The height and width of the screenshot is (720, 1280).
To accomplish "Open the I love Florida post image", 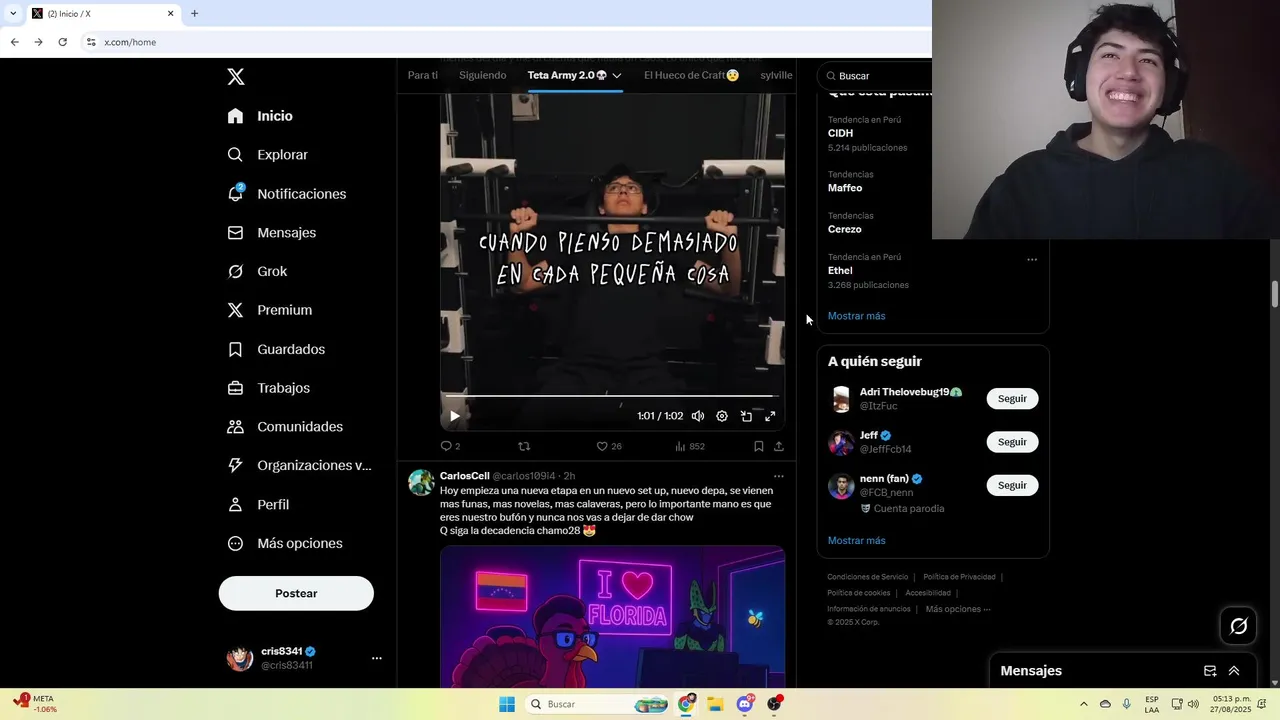I will 612,616.
